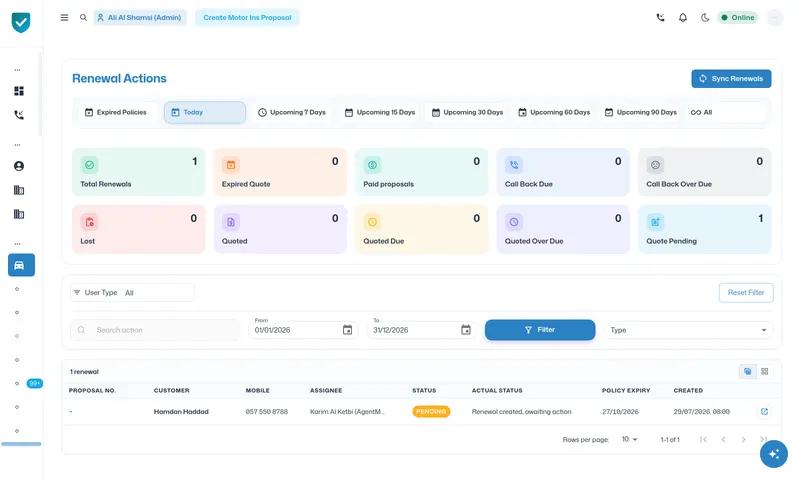Click the Online status badge
The width and height of the screenshot is (800, 480).
738,17
